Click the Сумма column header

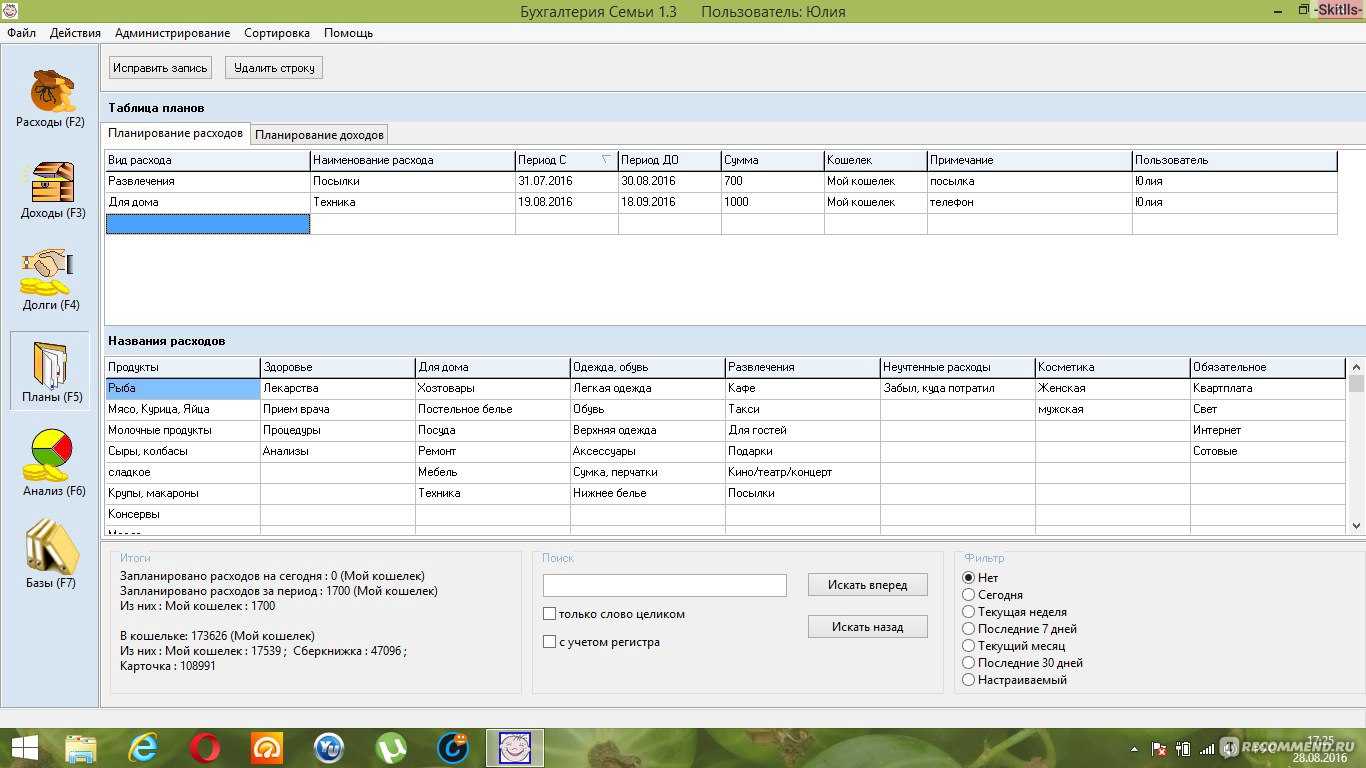click(x=773, y=160)
